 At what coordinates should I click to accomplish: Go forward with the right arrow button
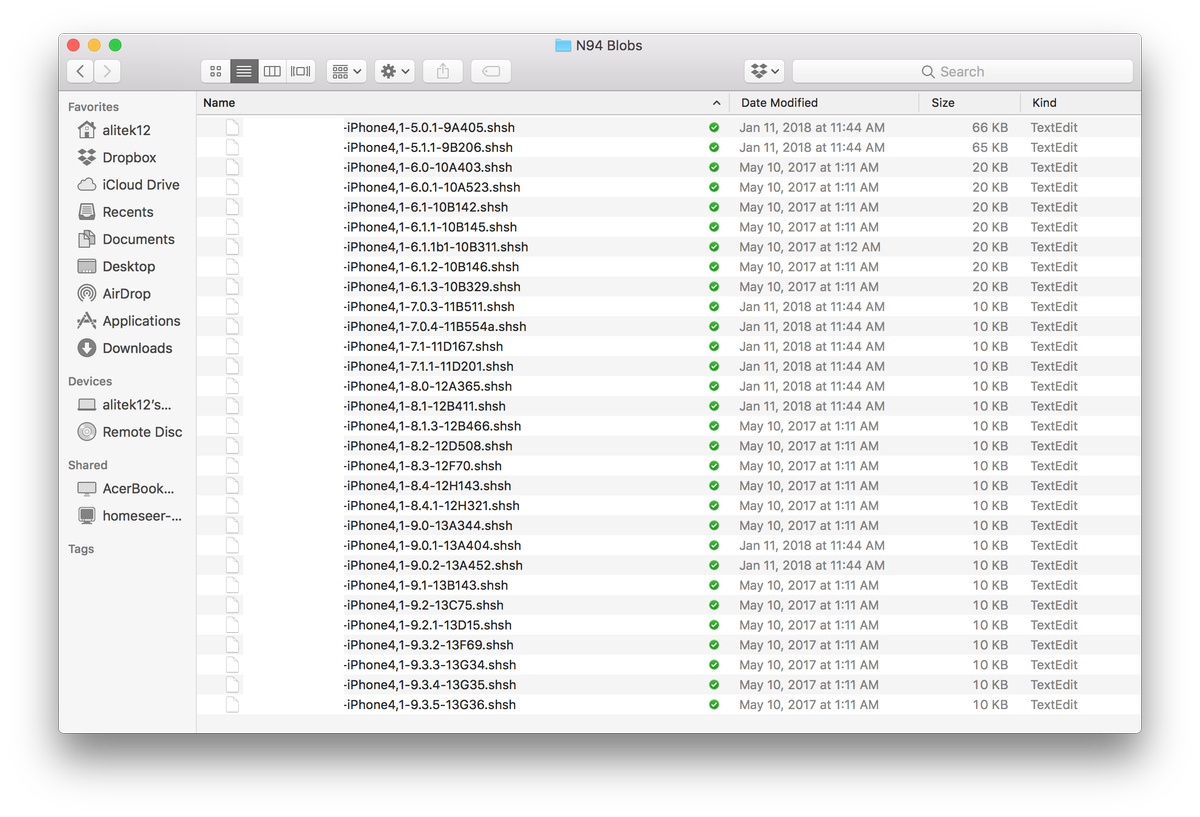[107, 71]
